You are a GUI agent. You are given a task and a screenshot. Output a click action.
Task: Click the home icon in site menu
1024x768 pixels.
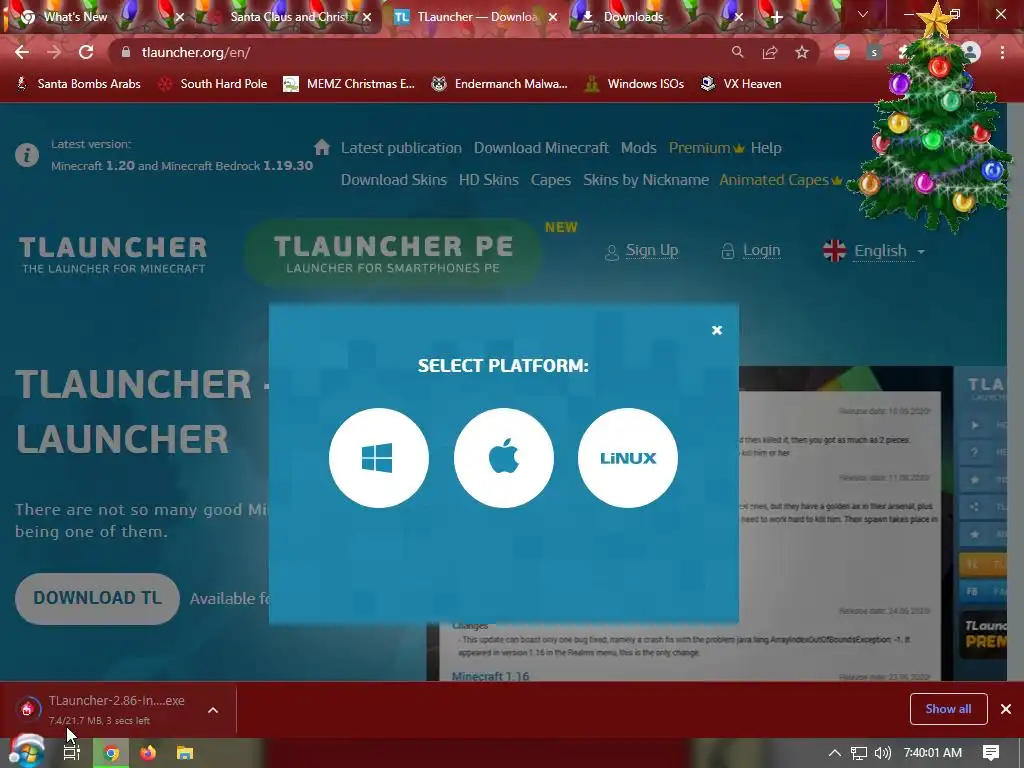point(322,147)
